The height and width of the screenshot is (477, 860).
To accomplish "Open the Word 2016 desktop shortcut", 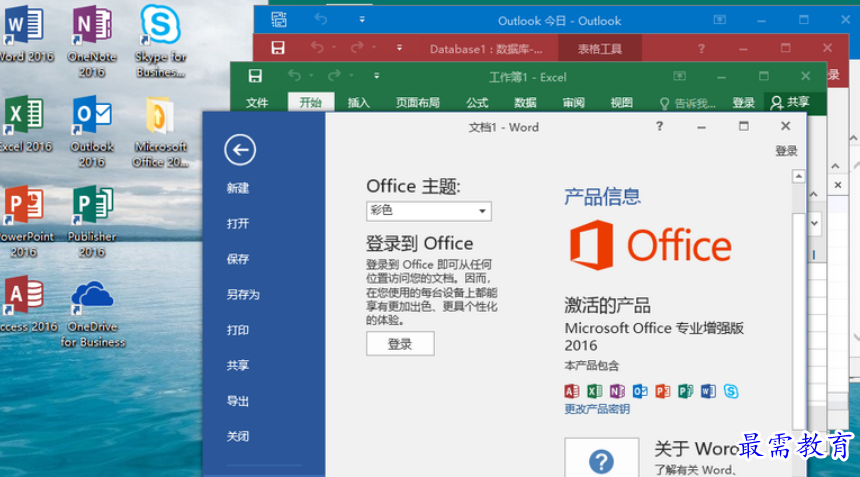I will 25,33.
